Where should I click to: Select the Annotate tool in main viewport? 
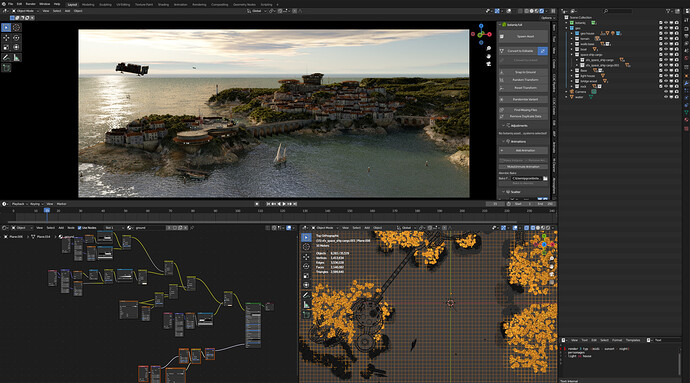pyautogui.click(x=6, y=57)
